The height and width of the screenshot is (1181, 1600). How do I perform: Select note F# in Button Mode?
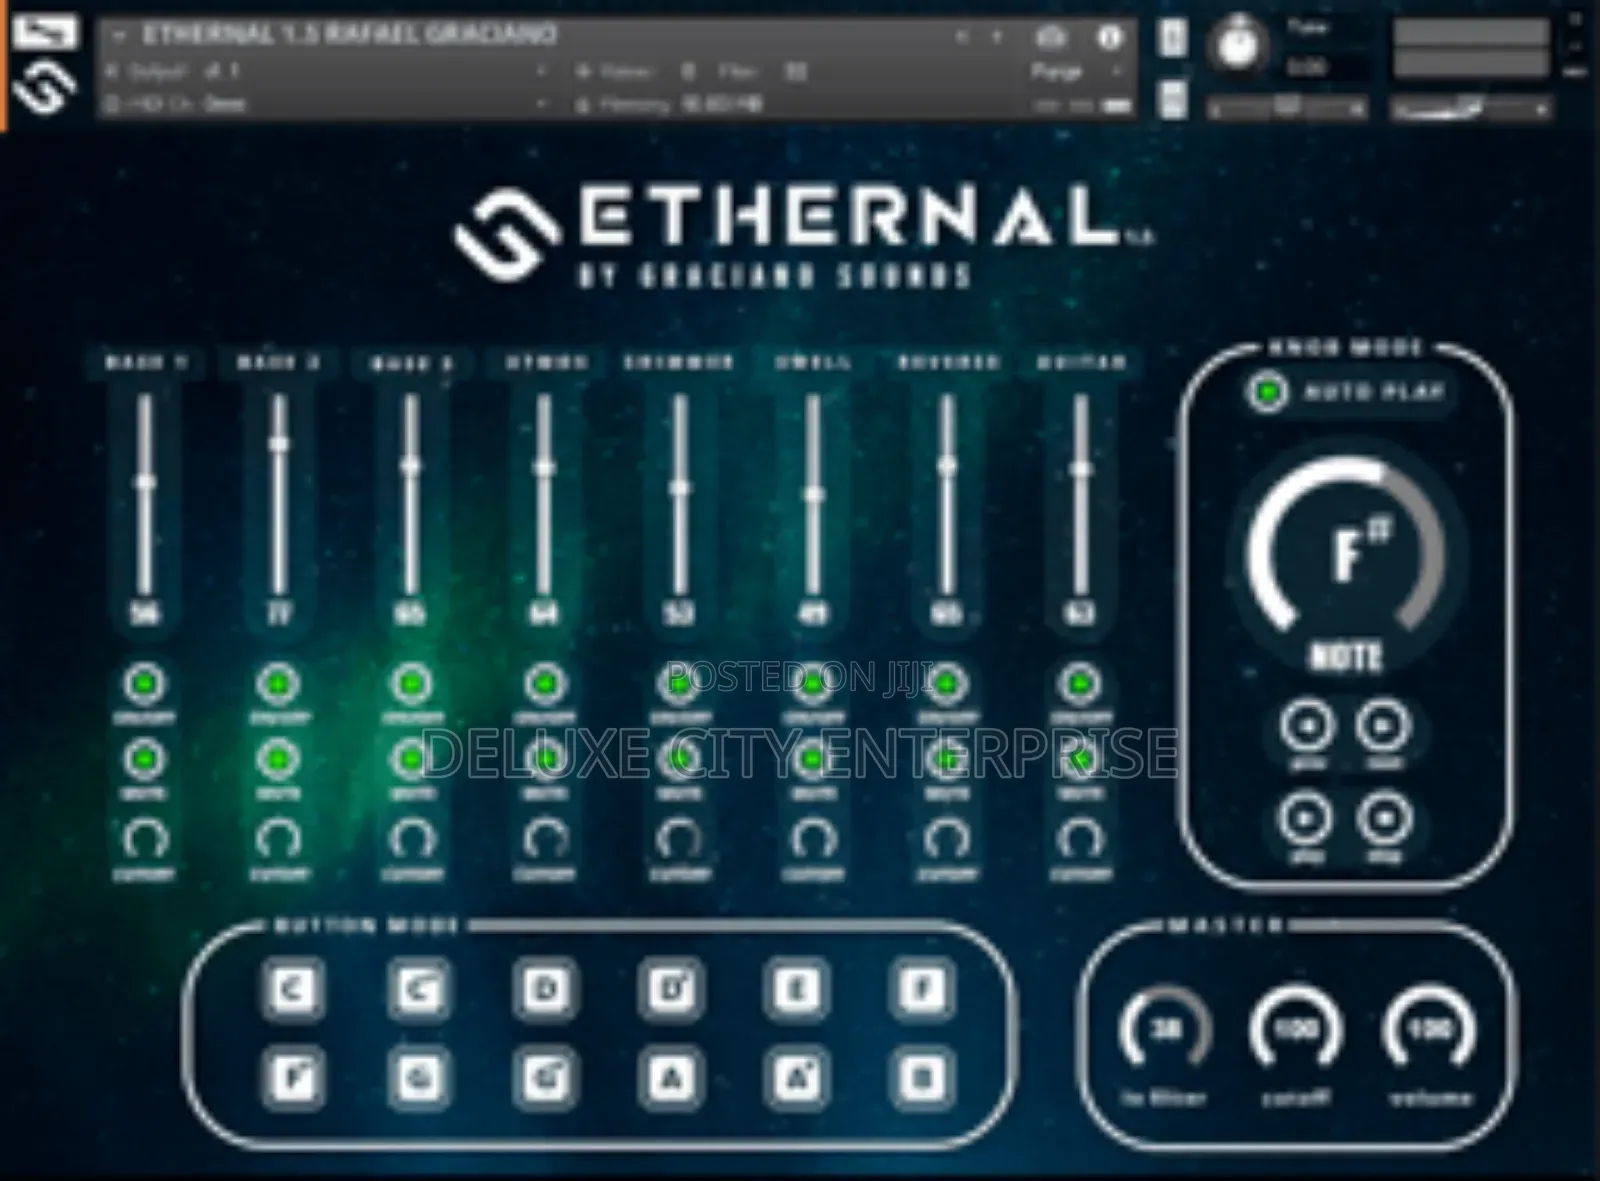[x=292, y=1078]
